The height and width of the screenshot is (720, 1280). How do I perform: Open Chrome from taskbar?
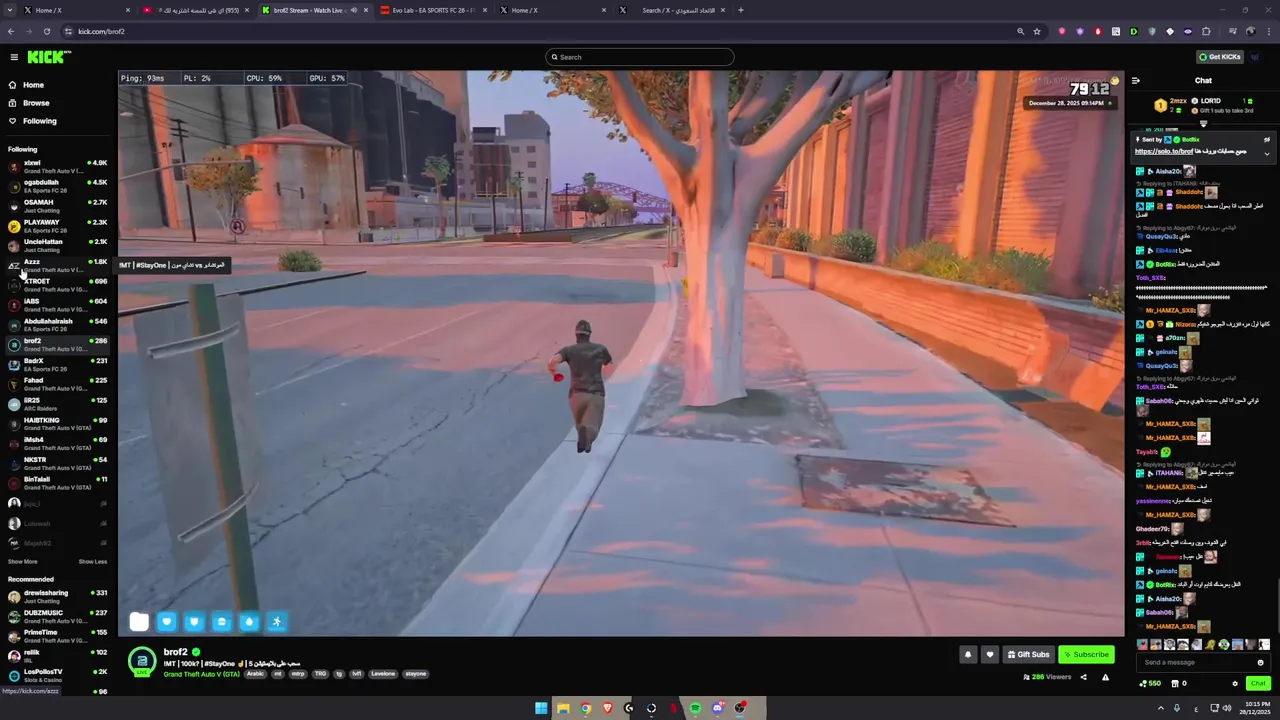(585, 708)
